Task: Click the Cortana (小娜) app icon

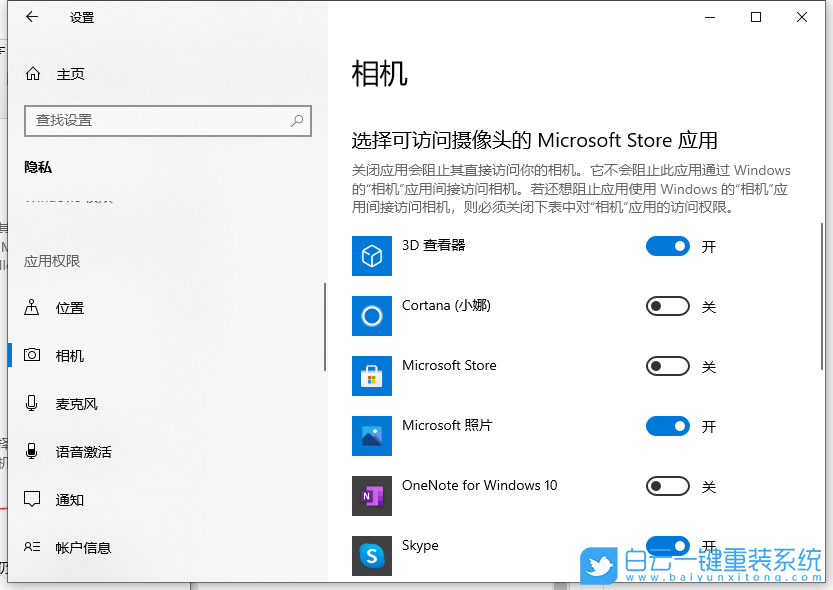Action: click(x=371, y=316)
